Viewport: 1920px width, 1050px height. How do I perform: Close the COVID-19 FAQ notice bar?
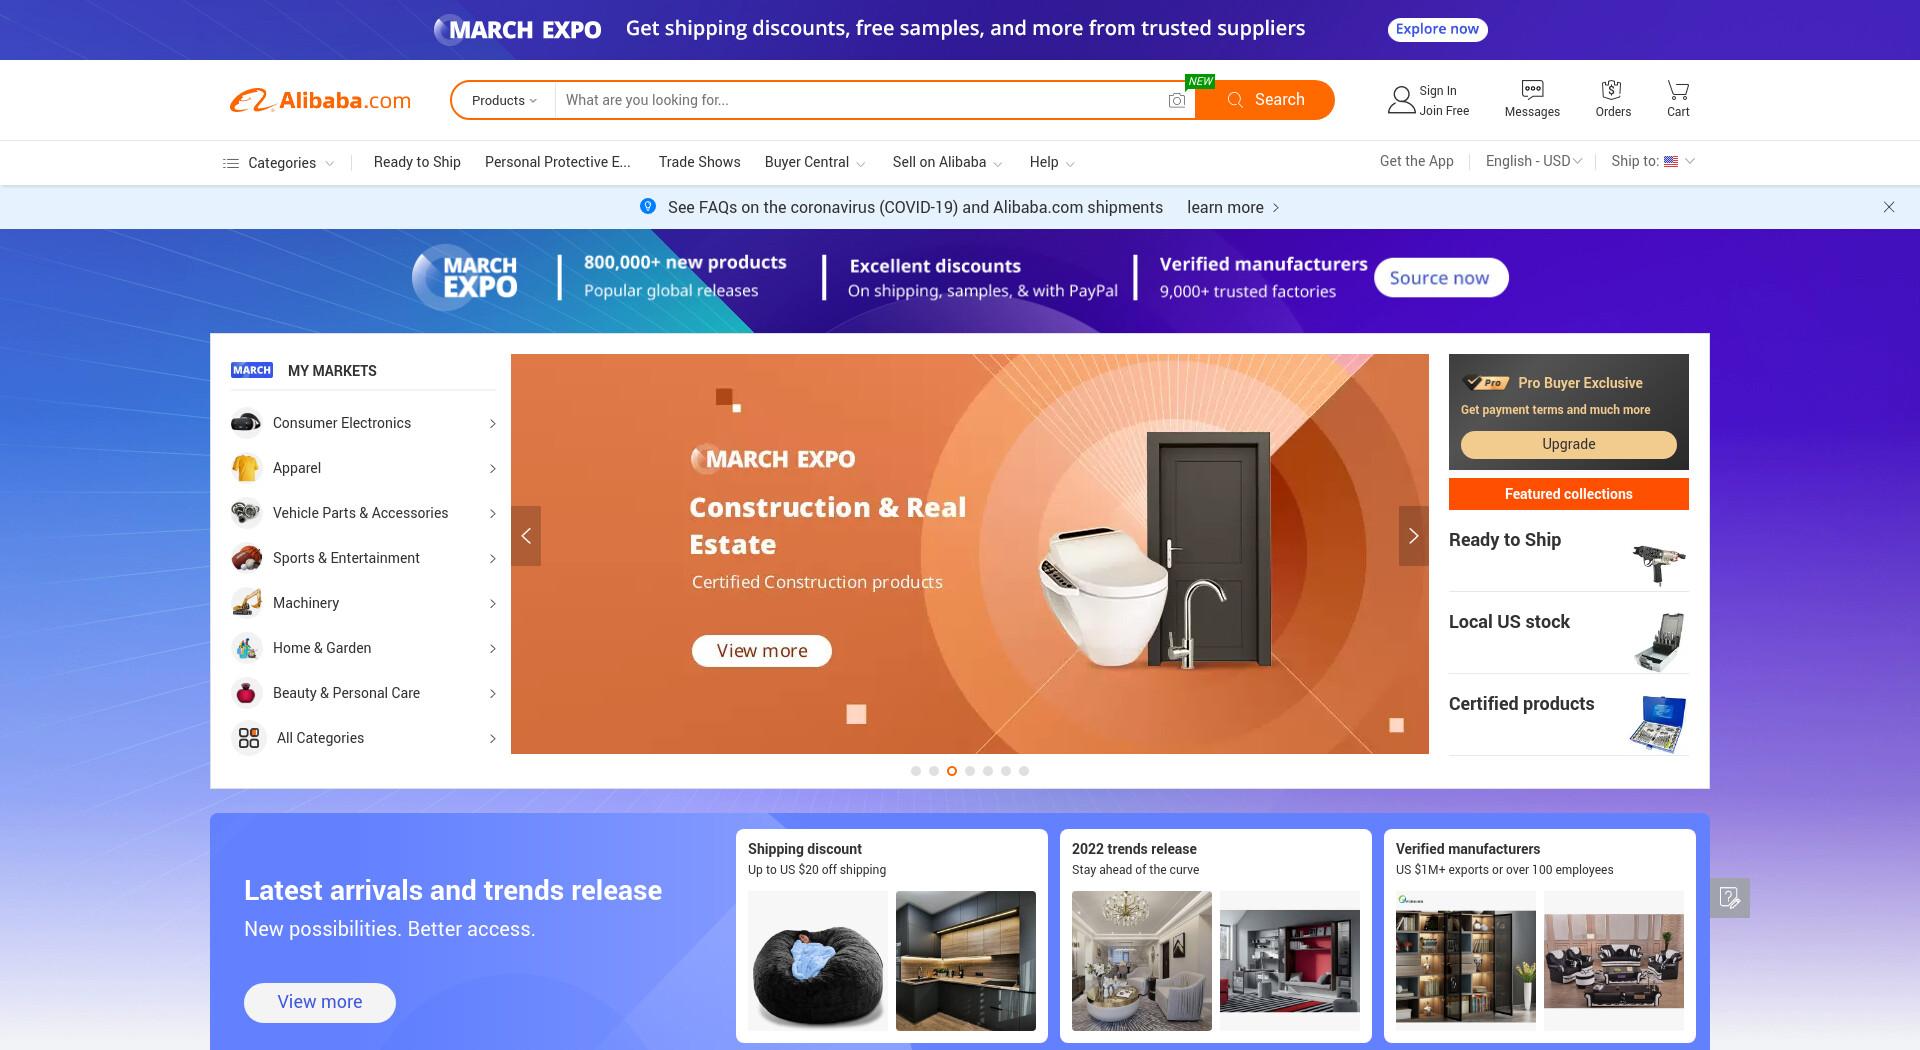tap(1889, 207)
